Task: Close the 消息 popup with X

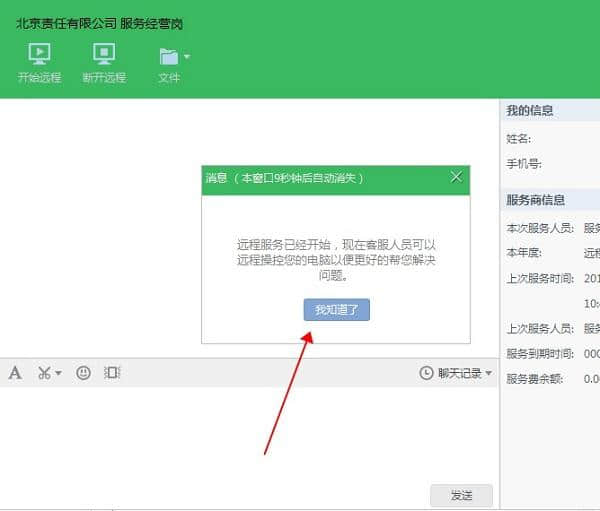Action: point(456,177)
